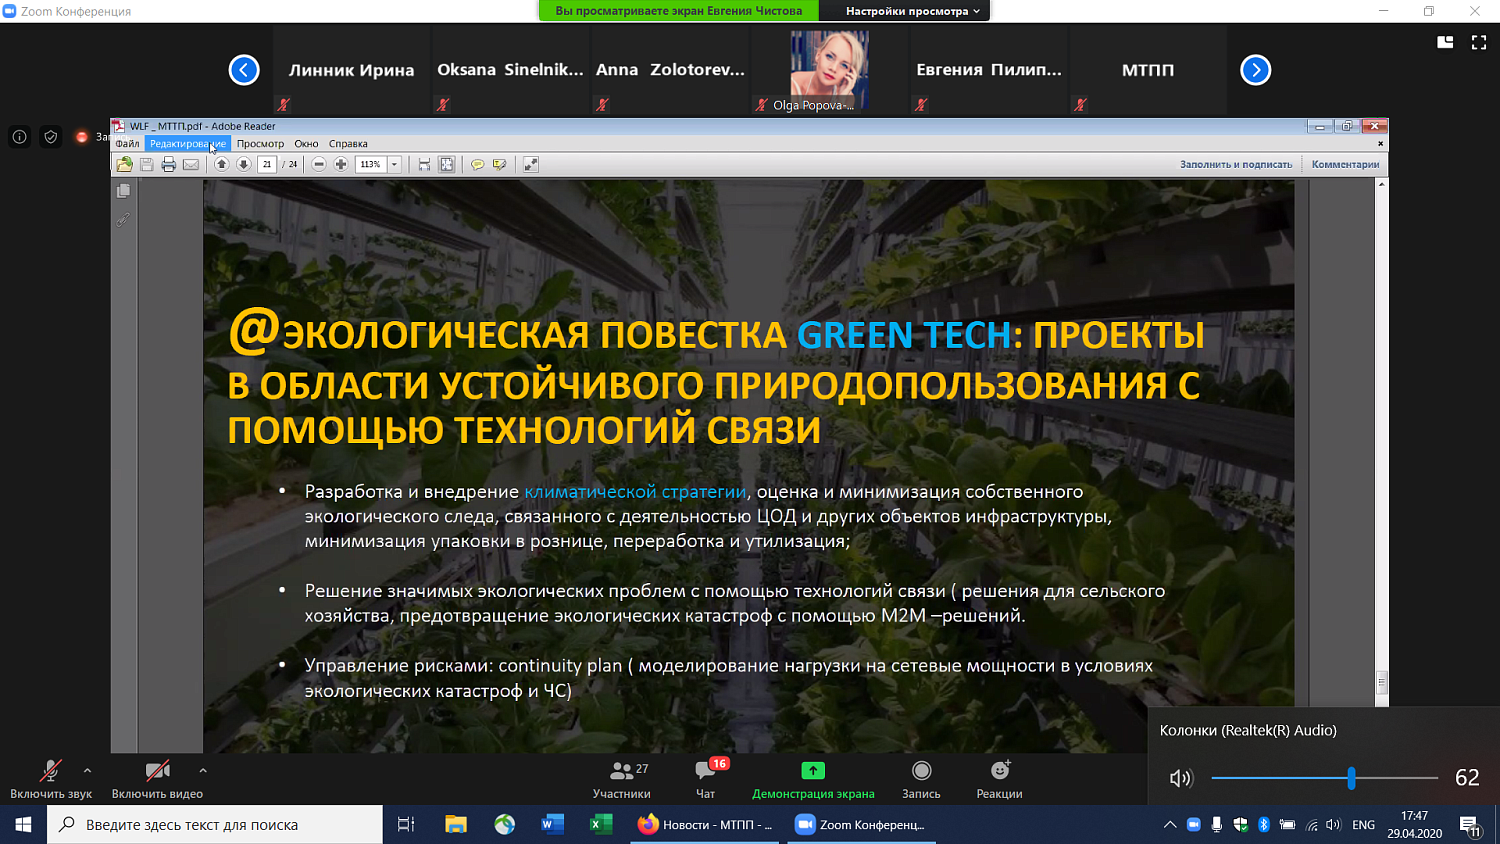The width and height of the screenshot is (1500, 844).
Task: Open the 113% zoom level dropdown
Action: [395, 164]
